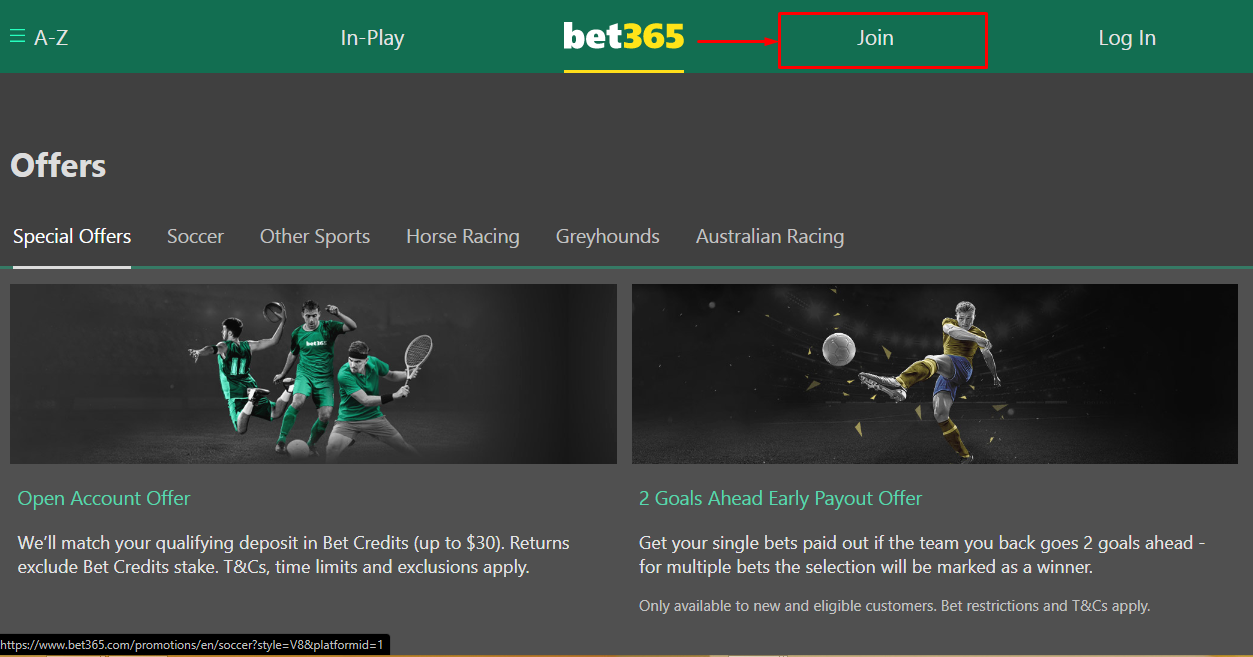Image resolution: width=1253 pixels, height=657 pixels.
Task: Click the Open Account Offer description text
Action: coord(294,555)
